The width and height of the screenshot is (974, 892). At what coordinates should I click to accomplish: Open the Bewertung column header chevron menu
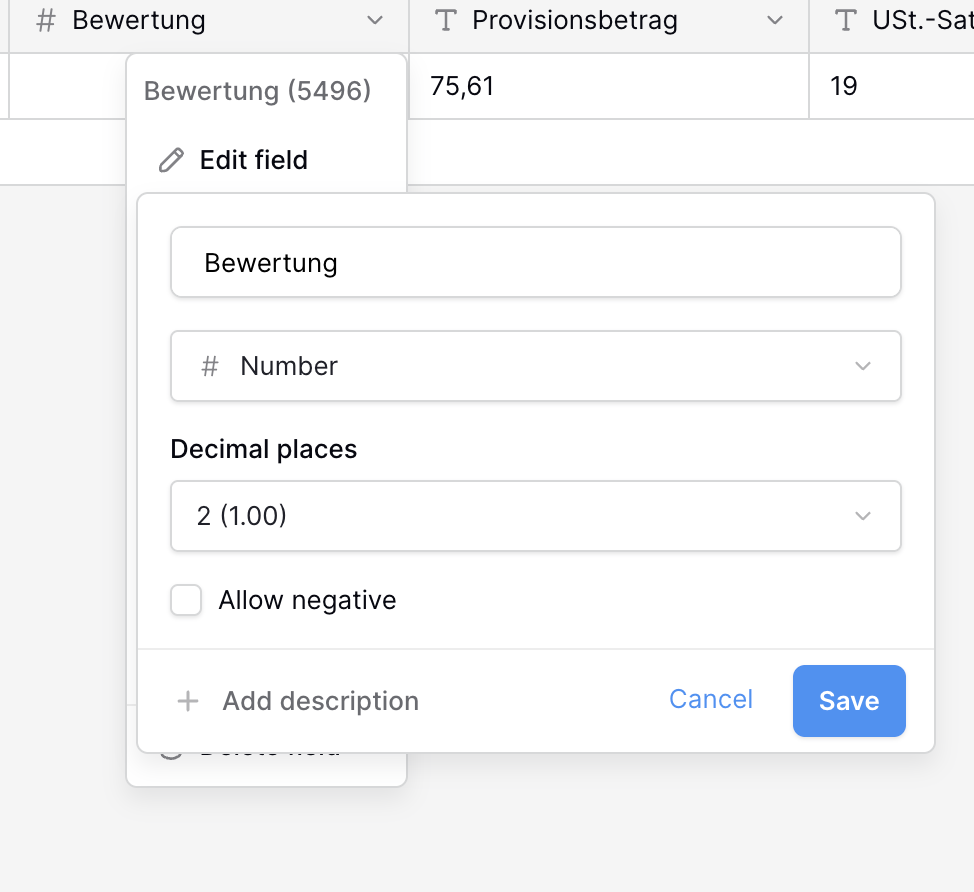[375, 21]
